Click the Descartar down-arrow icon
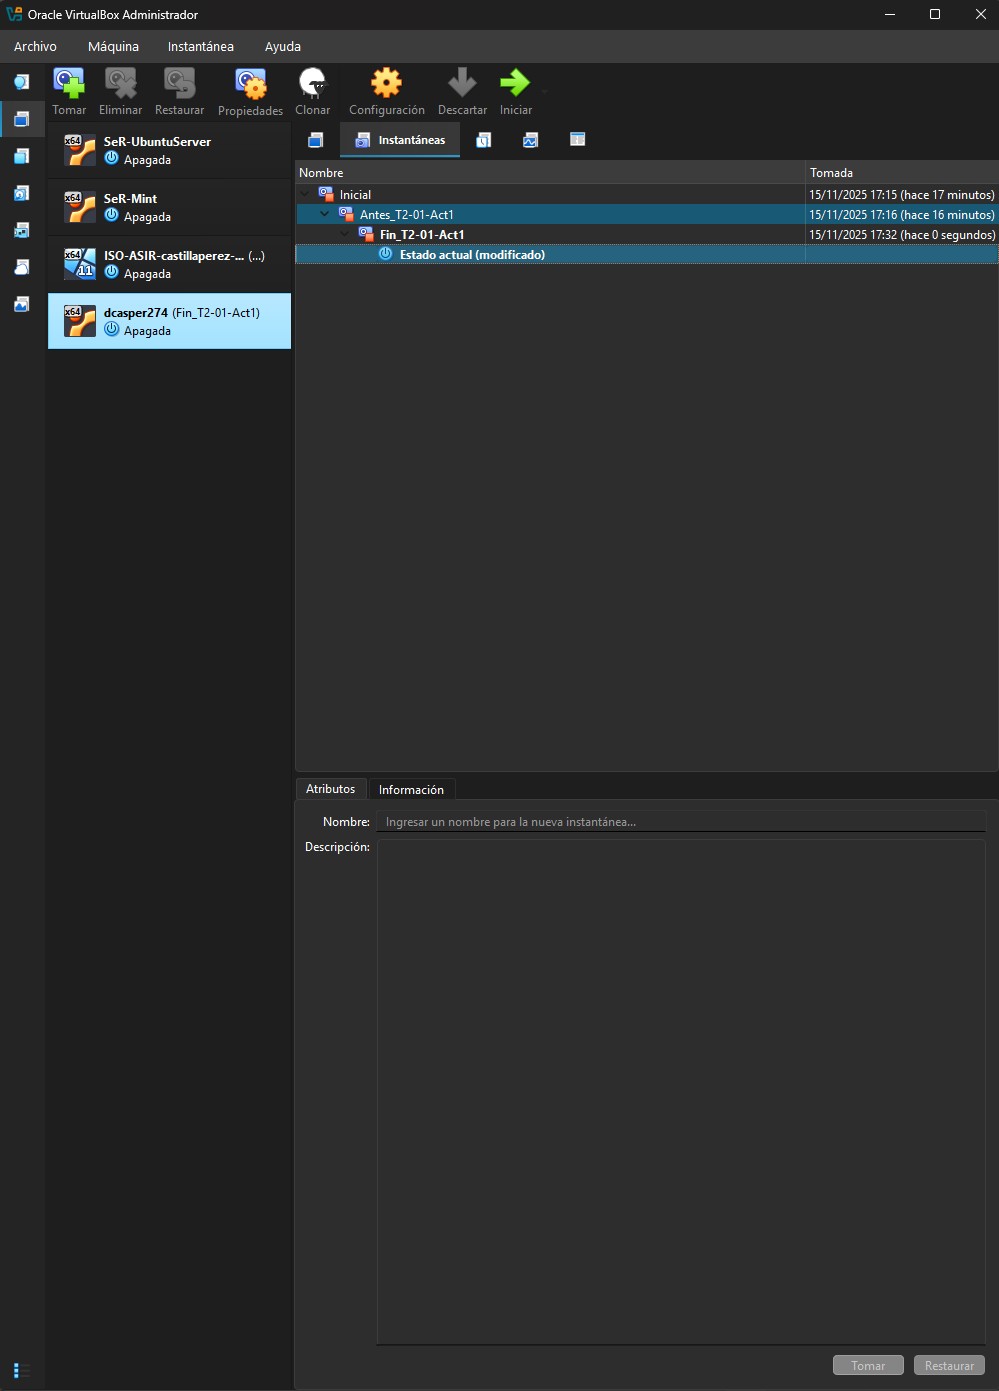 (x=462, y=84)
